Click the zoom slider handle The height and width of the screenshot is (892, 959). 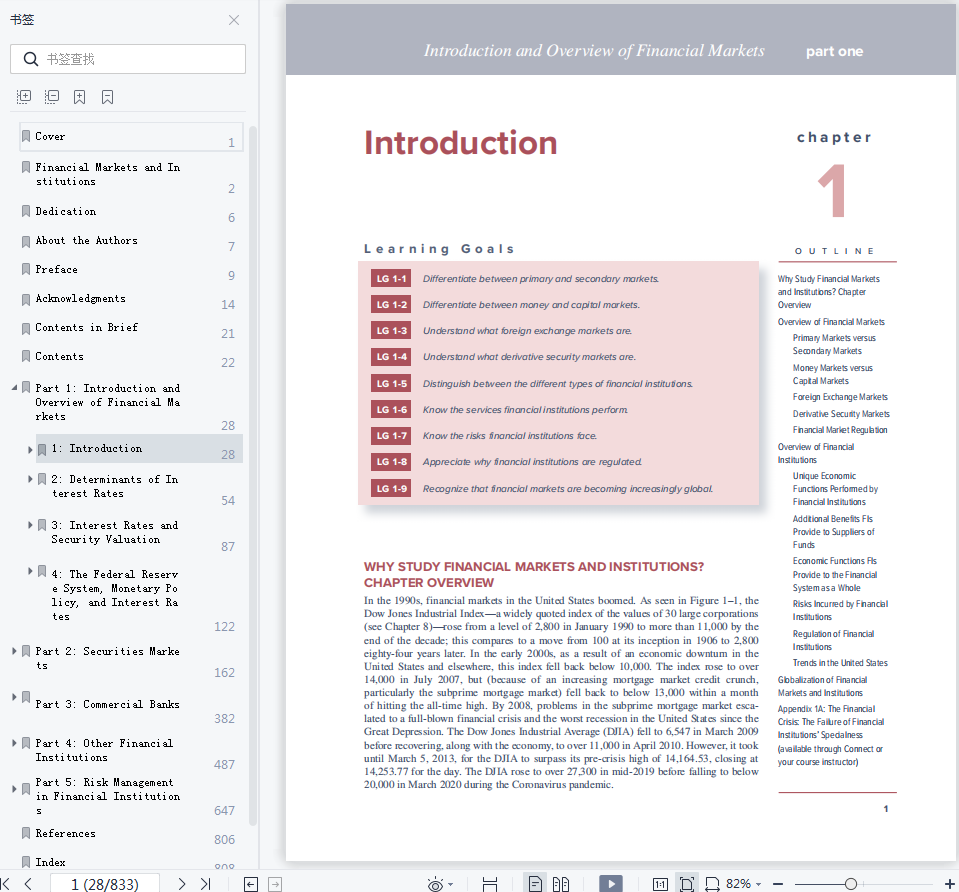pyautogui.click(x=851, y=884)
